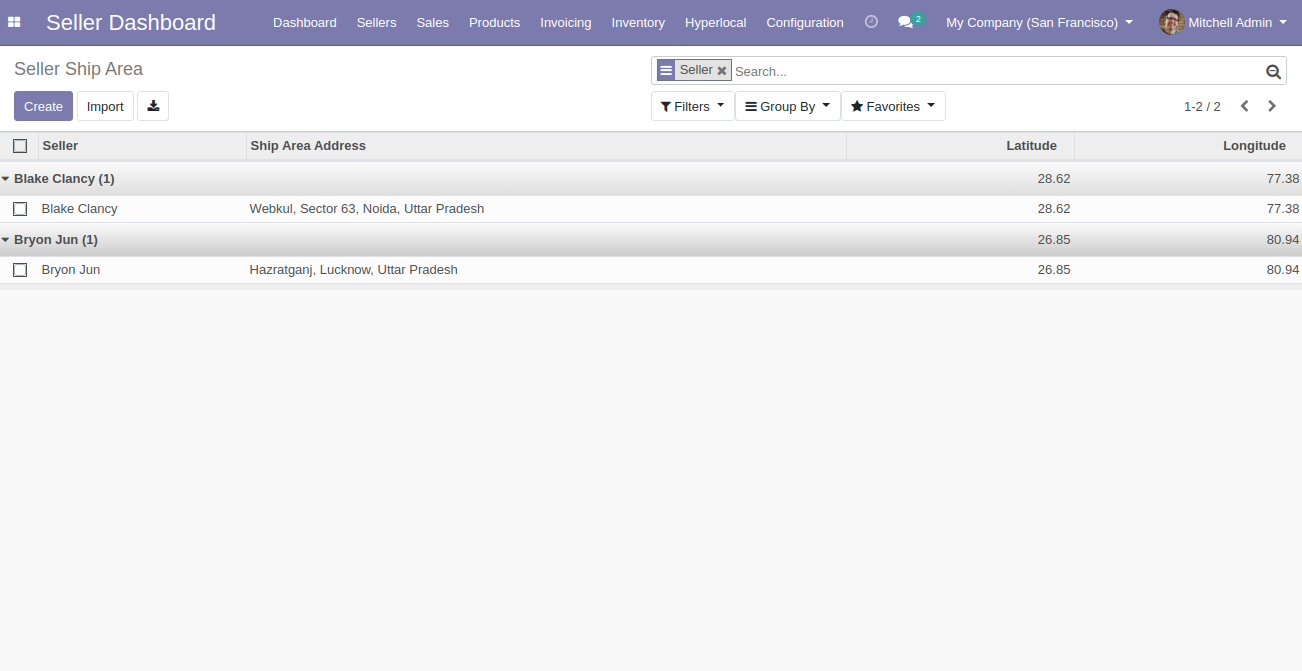Image resolution: width=1302 pixels, height=671 pixels.
Task: Sort by the Longitude column header
Action: 1188,146
